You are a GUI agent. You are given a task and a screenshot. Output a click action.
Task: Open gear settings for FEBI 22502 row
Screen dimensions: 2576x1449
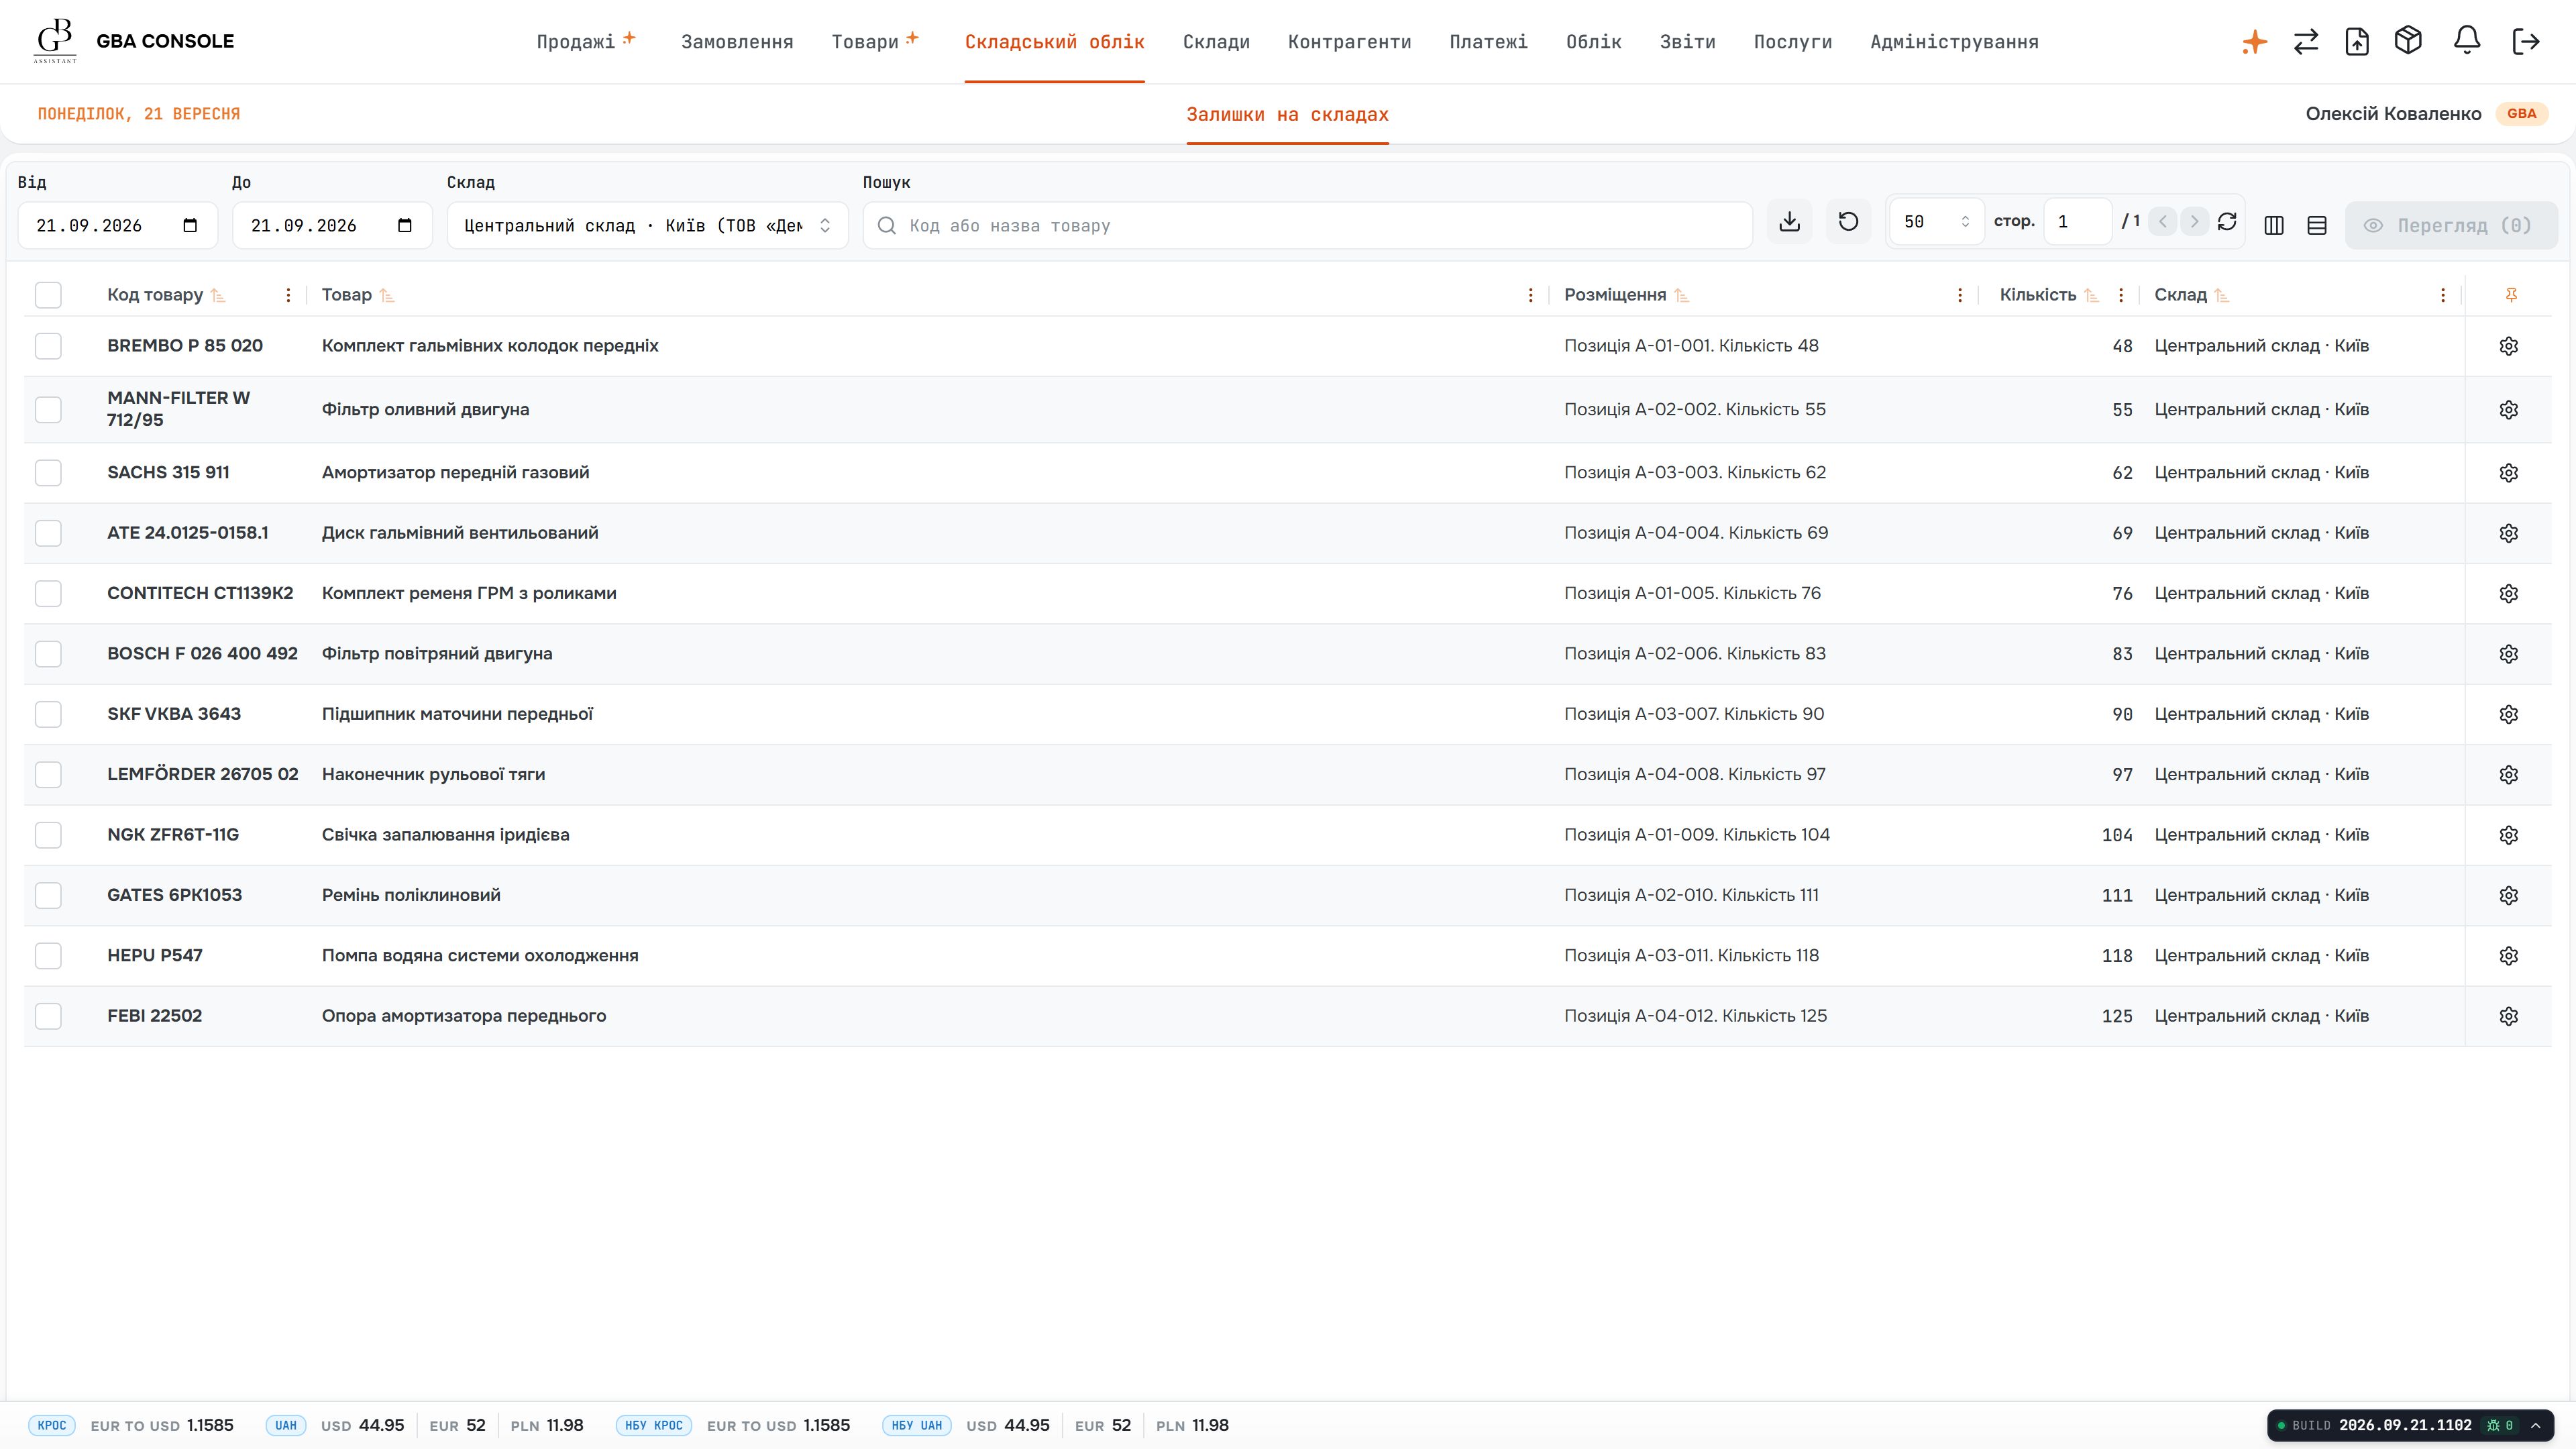2509,1016
